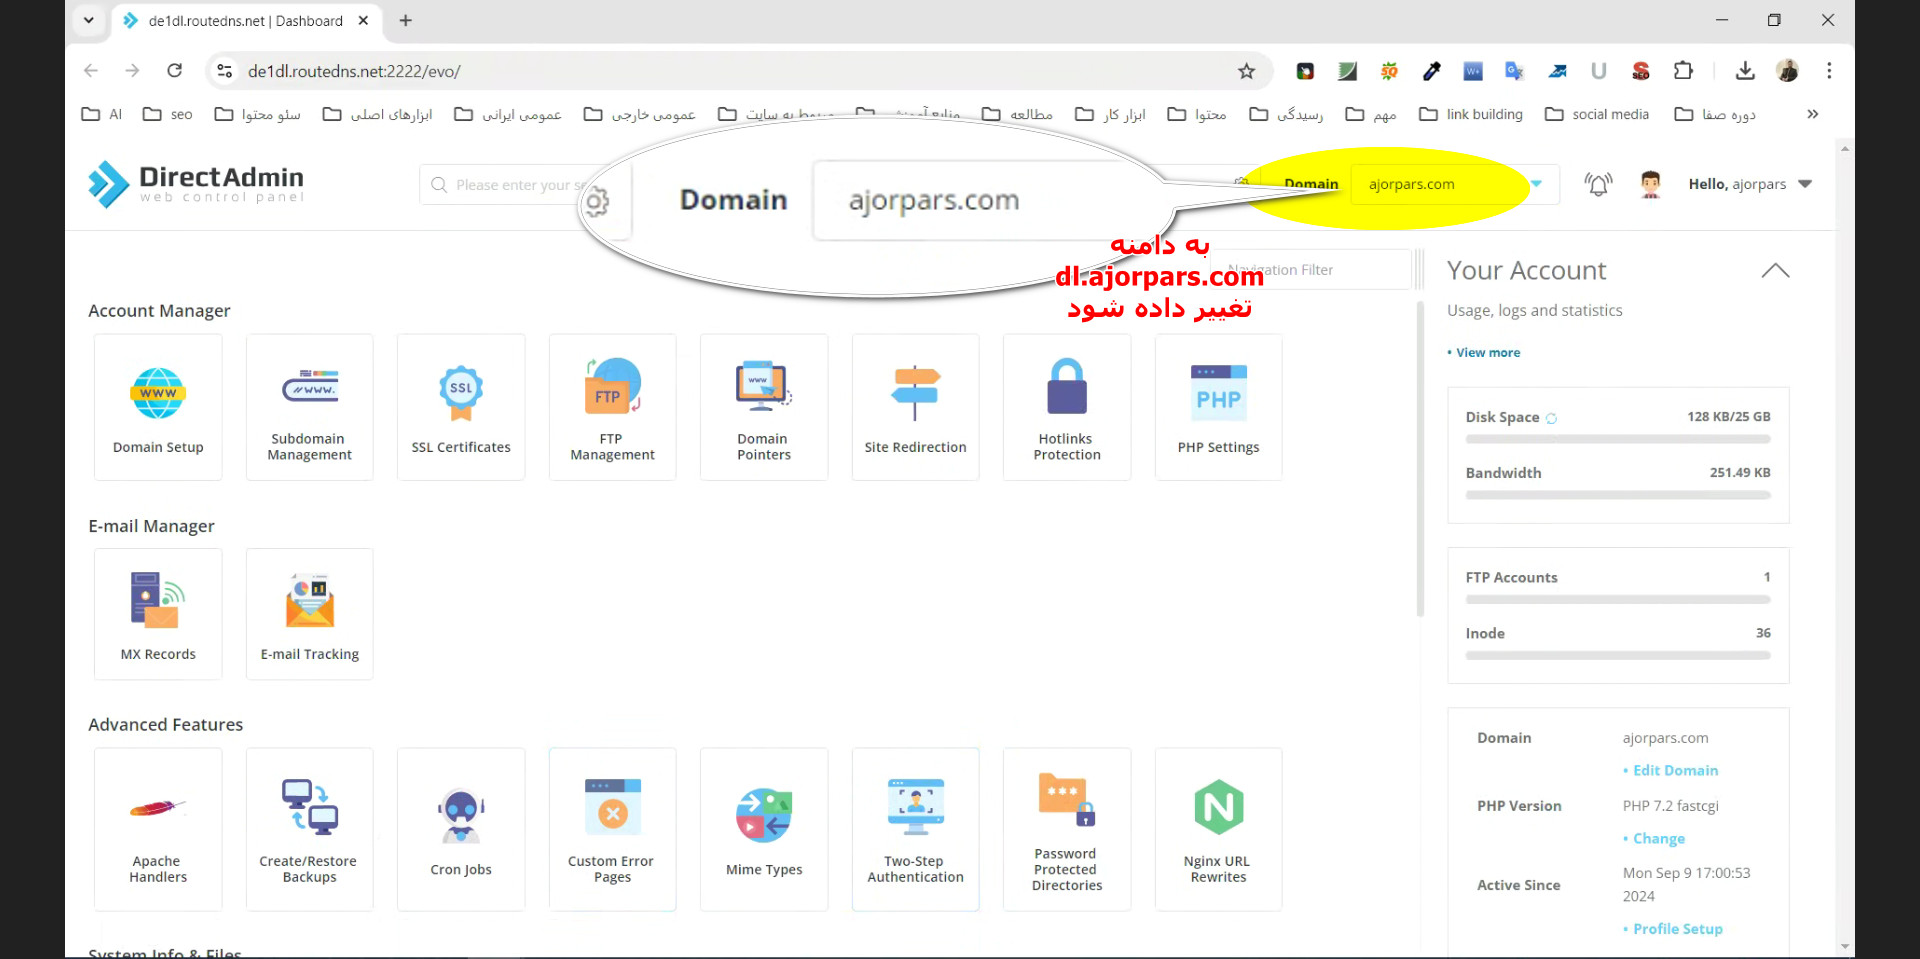Screen dimensions: 1920x959
Task: Click the Edit Domain link
Action: click(x=1675, y=770)
